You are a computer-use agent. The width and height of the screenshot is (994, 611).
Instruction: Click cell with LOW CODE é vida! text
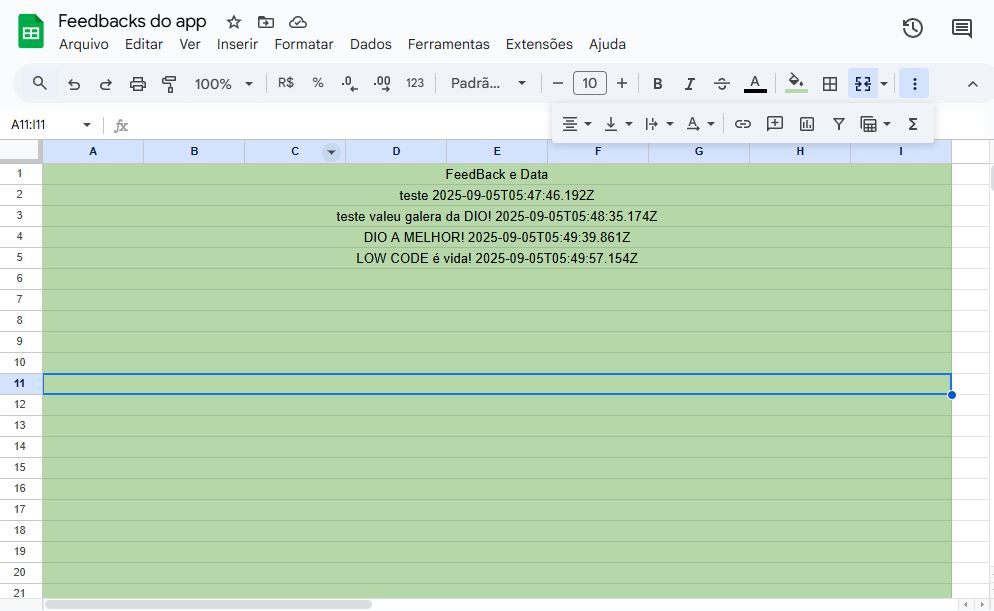coord(497,258)
